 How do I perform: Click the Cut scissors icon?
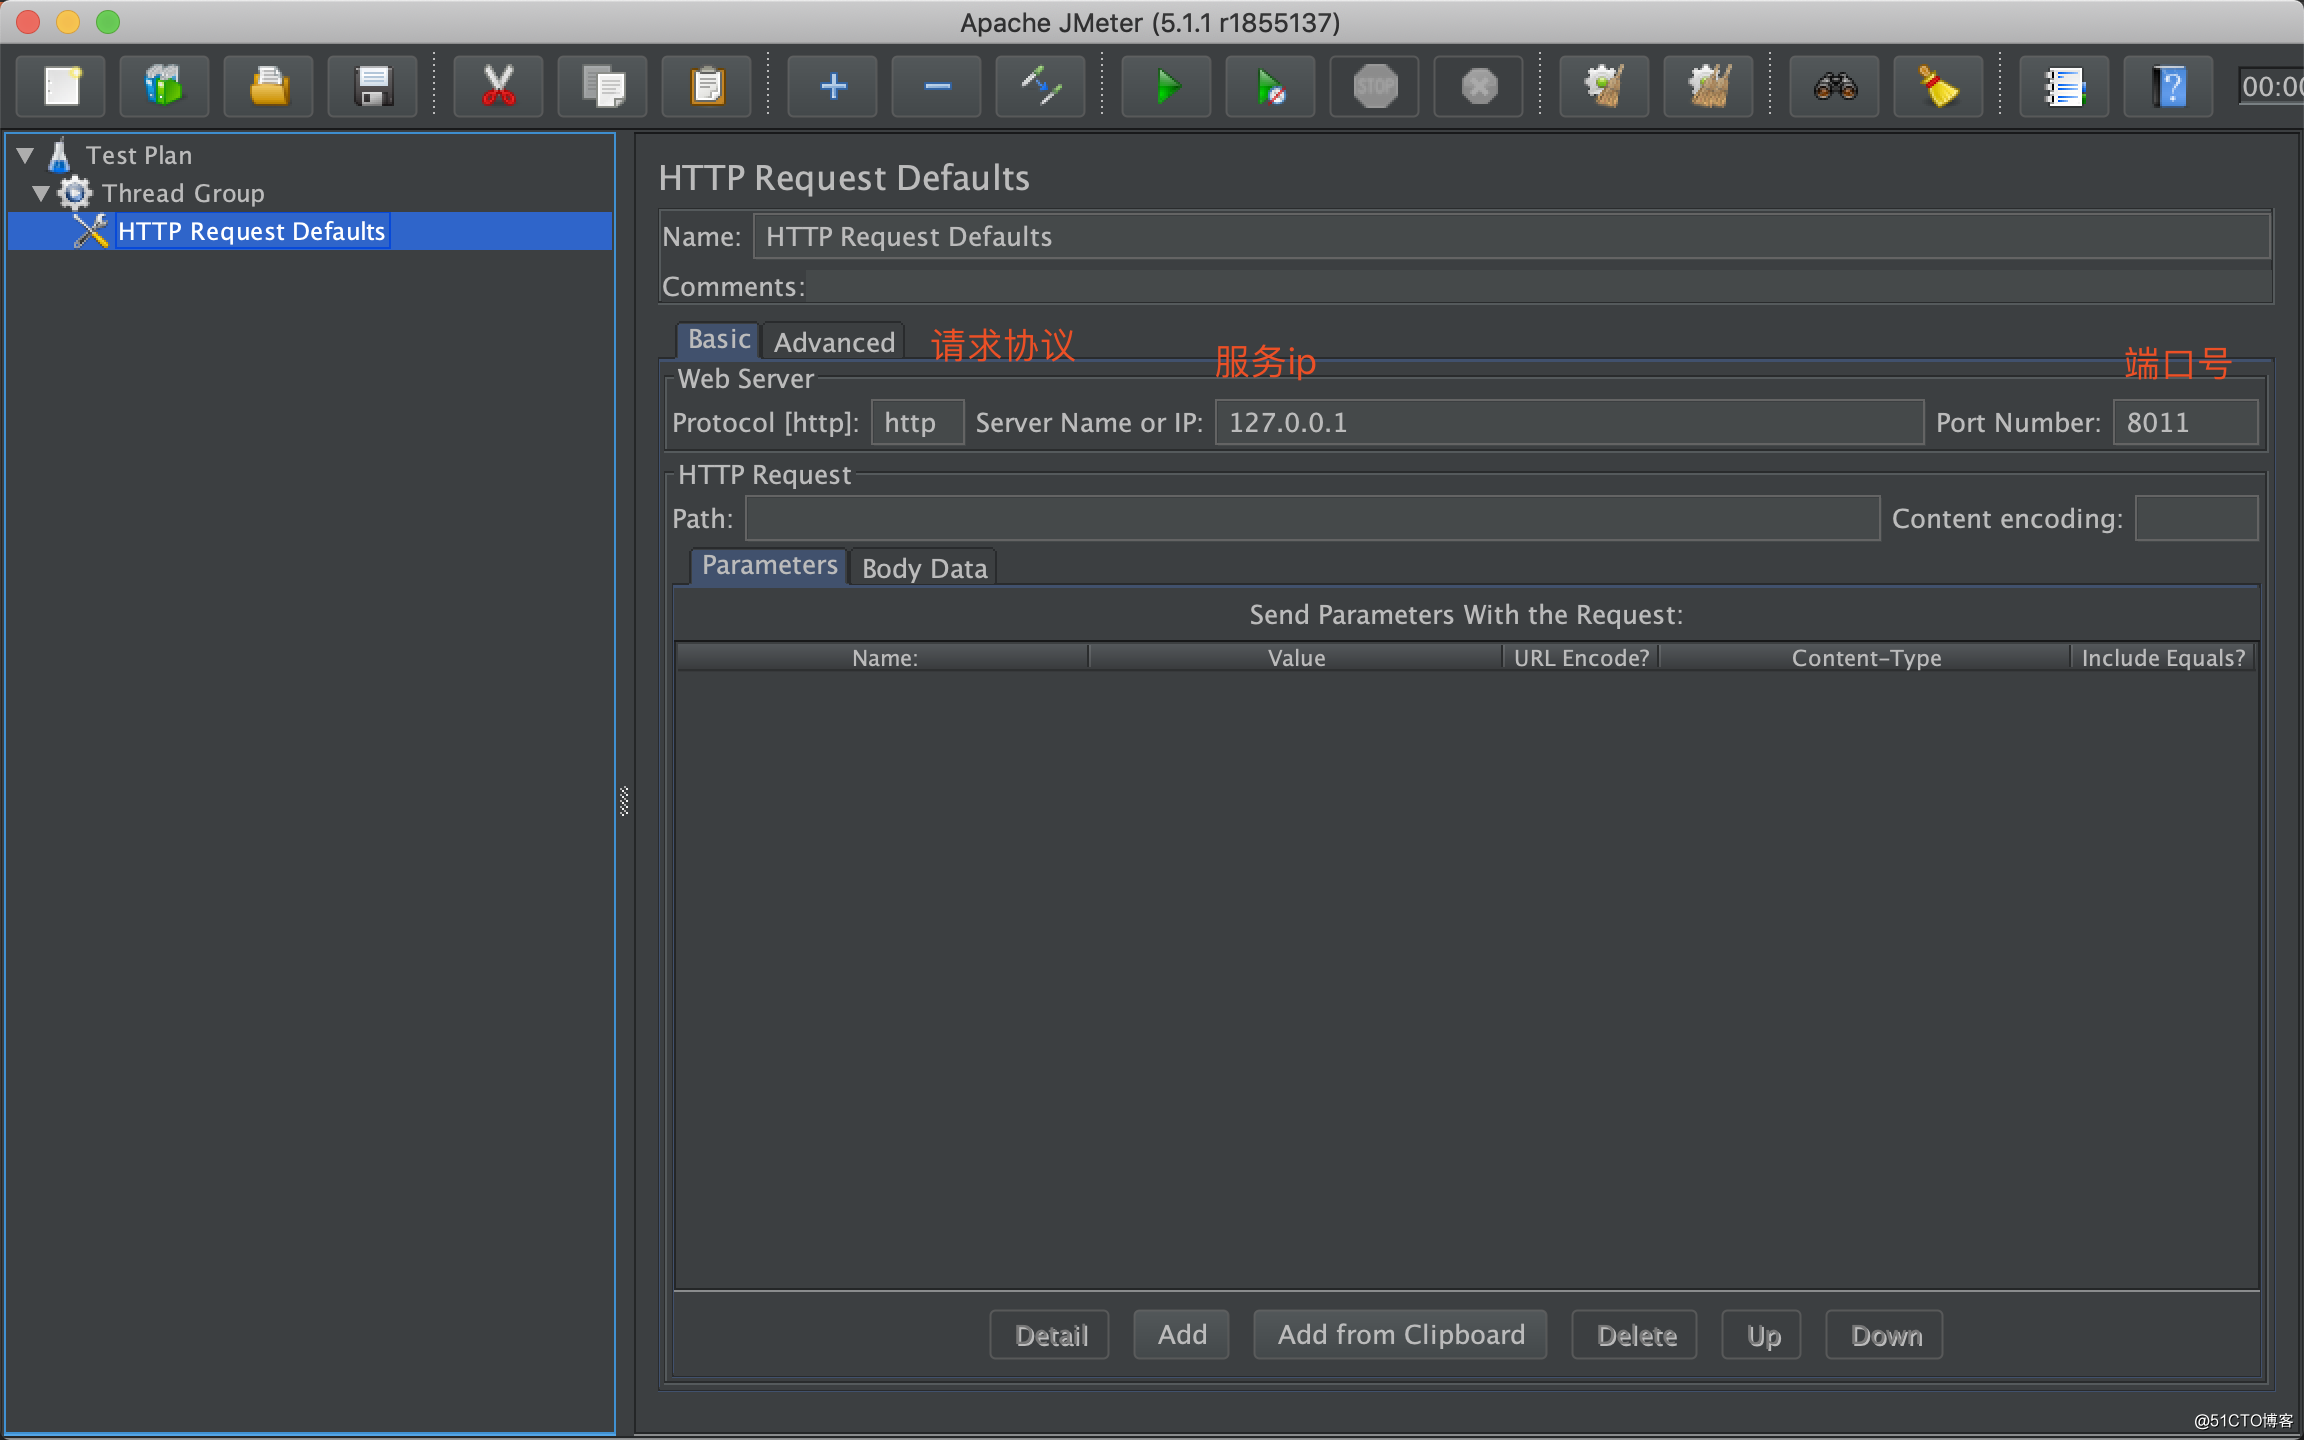[x=498, y=87]
